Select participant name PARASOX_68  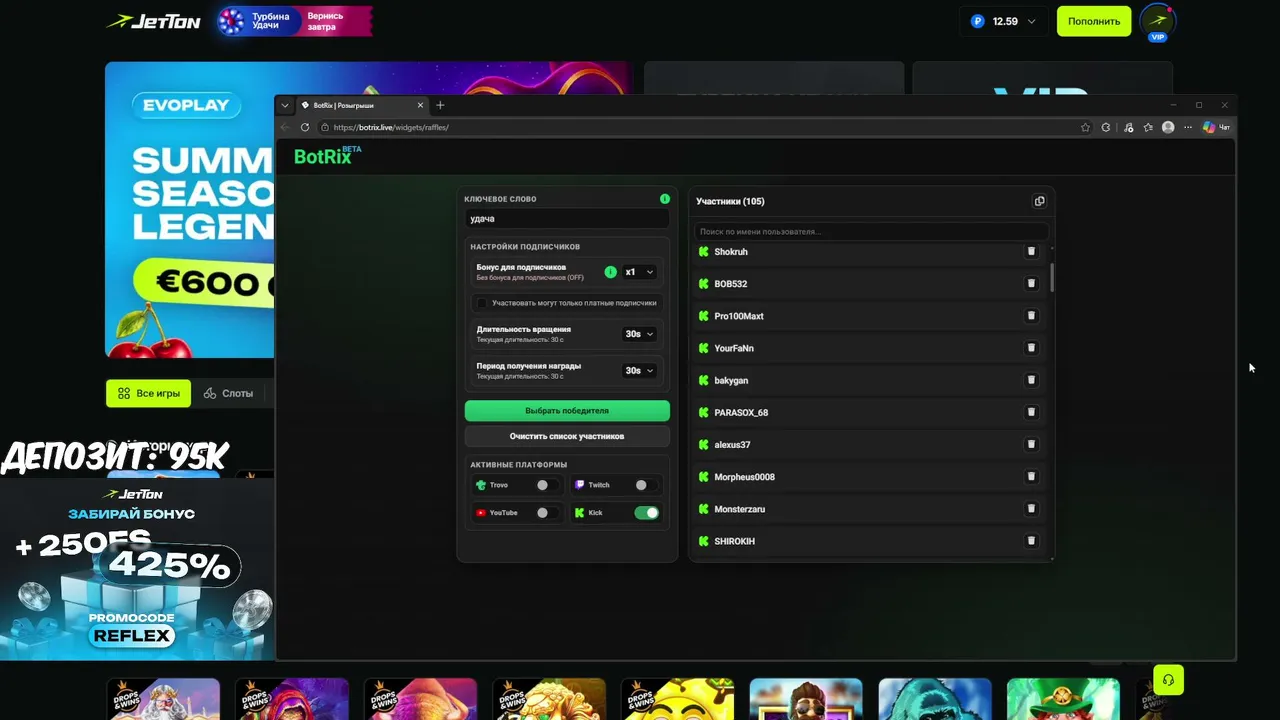[741, 412]
